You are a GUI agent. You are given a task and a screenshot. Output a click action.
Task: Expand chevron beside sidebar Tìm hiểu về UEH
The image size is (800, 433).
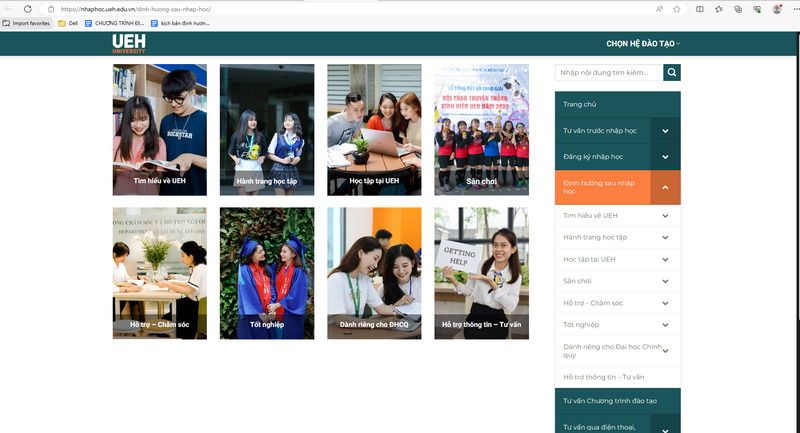coord(665,216)
